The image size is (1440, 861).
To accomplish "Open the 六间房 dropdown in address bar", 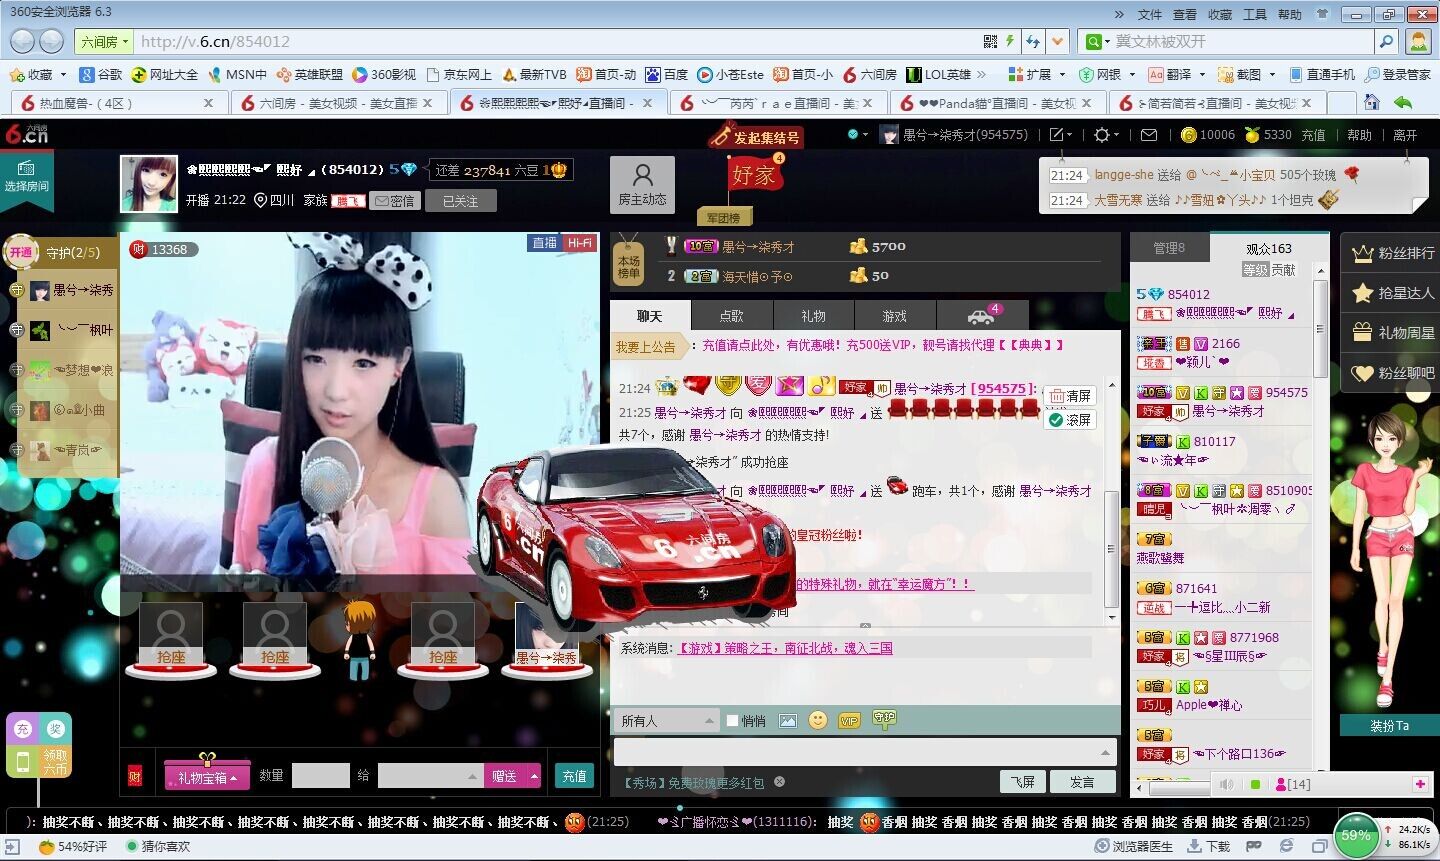I will point(105,41).
